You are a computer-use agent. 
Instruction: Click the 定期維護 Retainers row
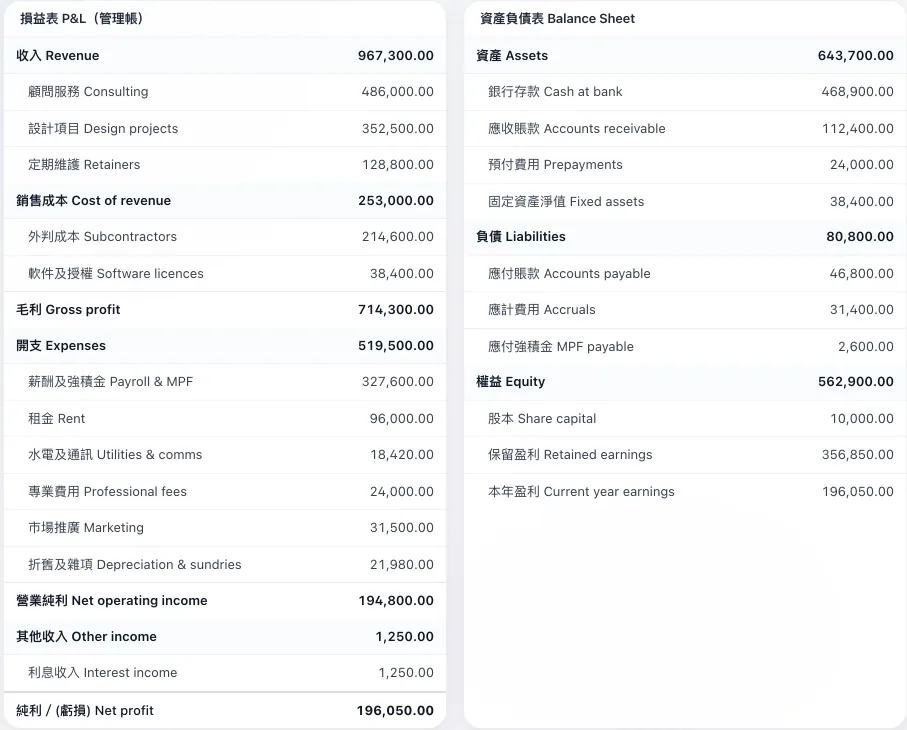[x=225, y=165]
